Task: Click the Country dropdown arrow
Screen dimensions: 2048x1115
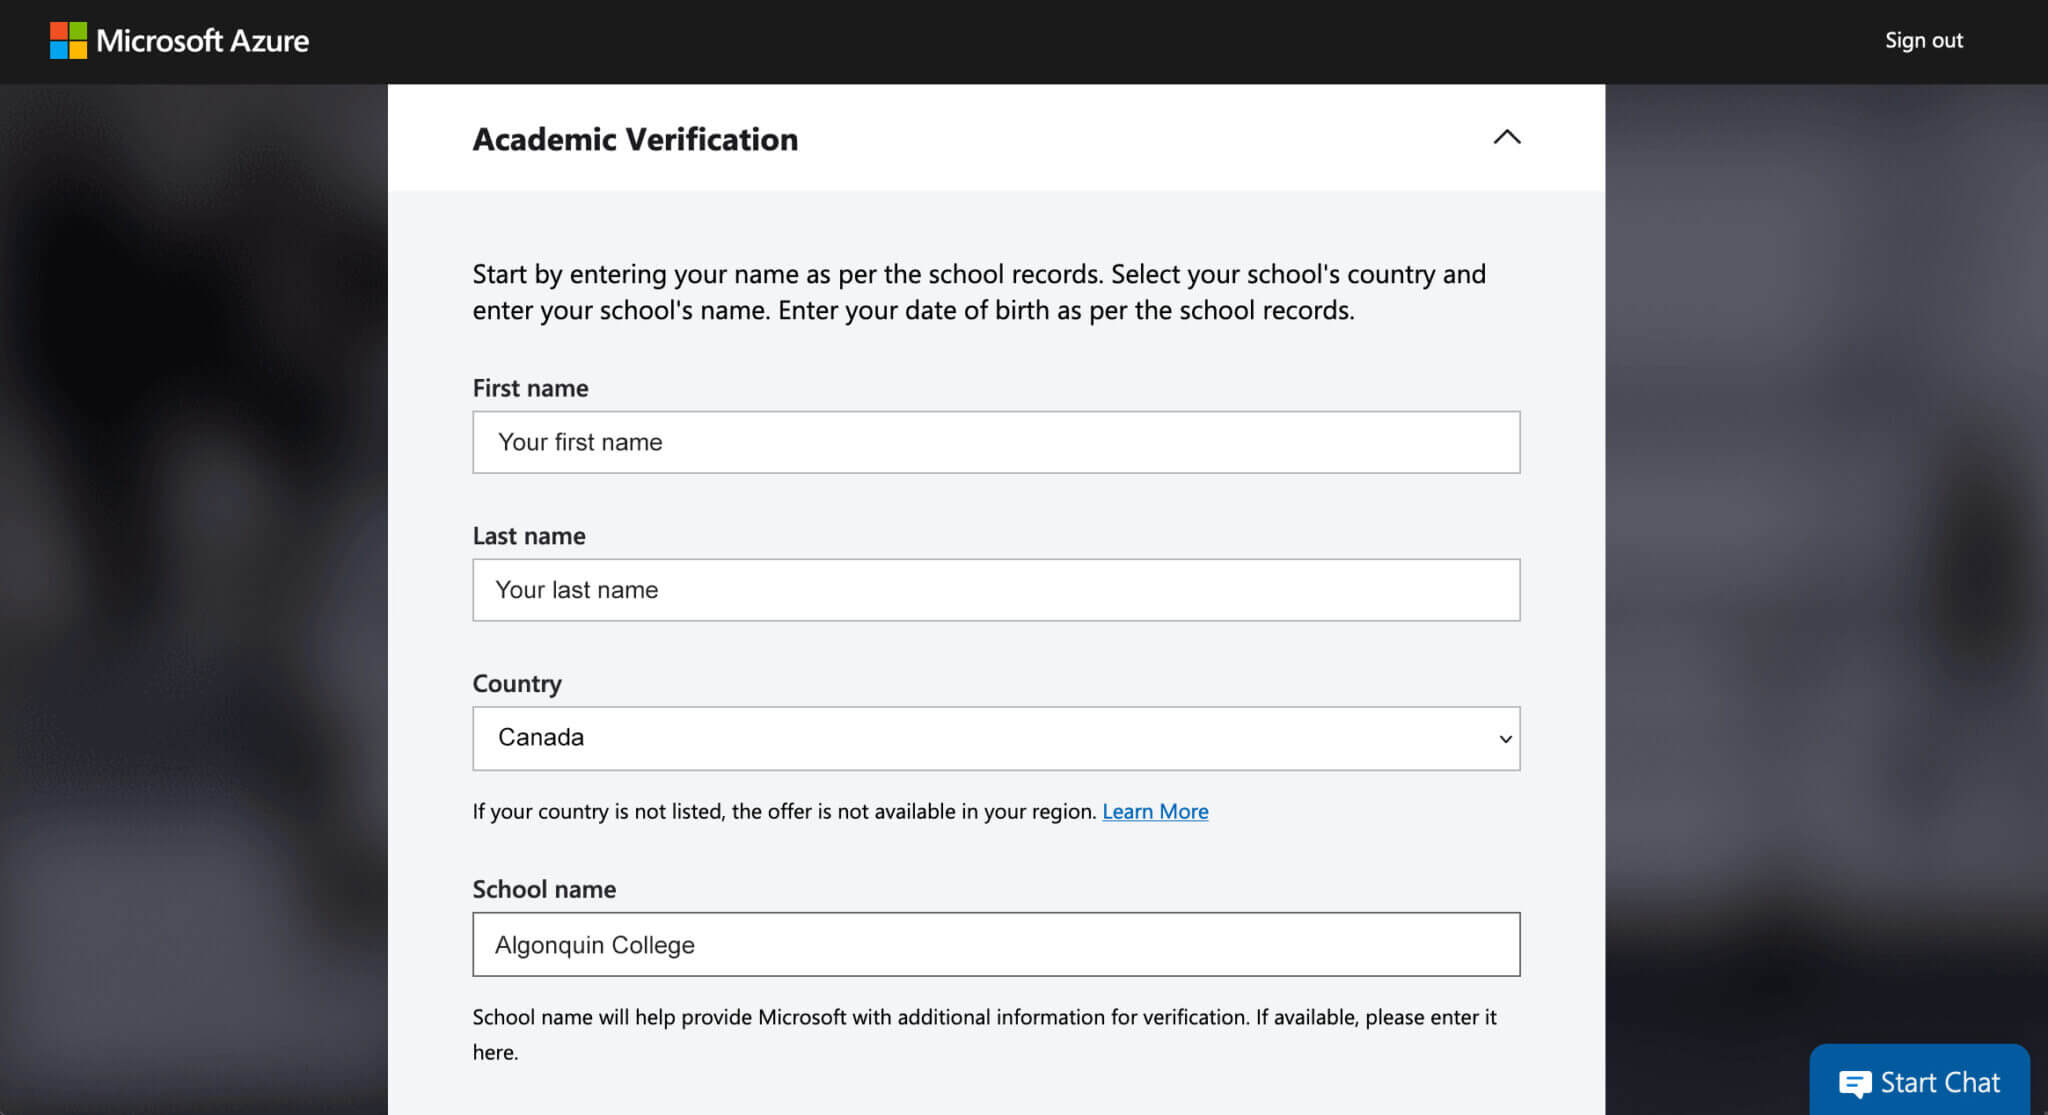Action: (1504, 739)
